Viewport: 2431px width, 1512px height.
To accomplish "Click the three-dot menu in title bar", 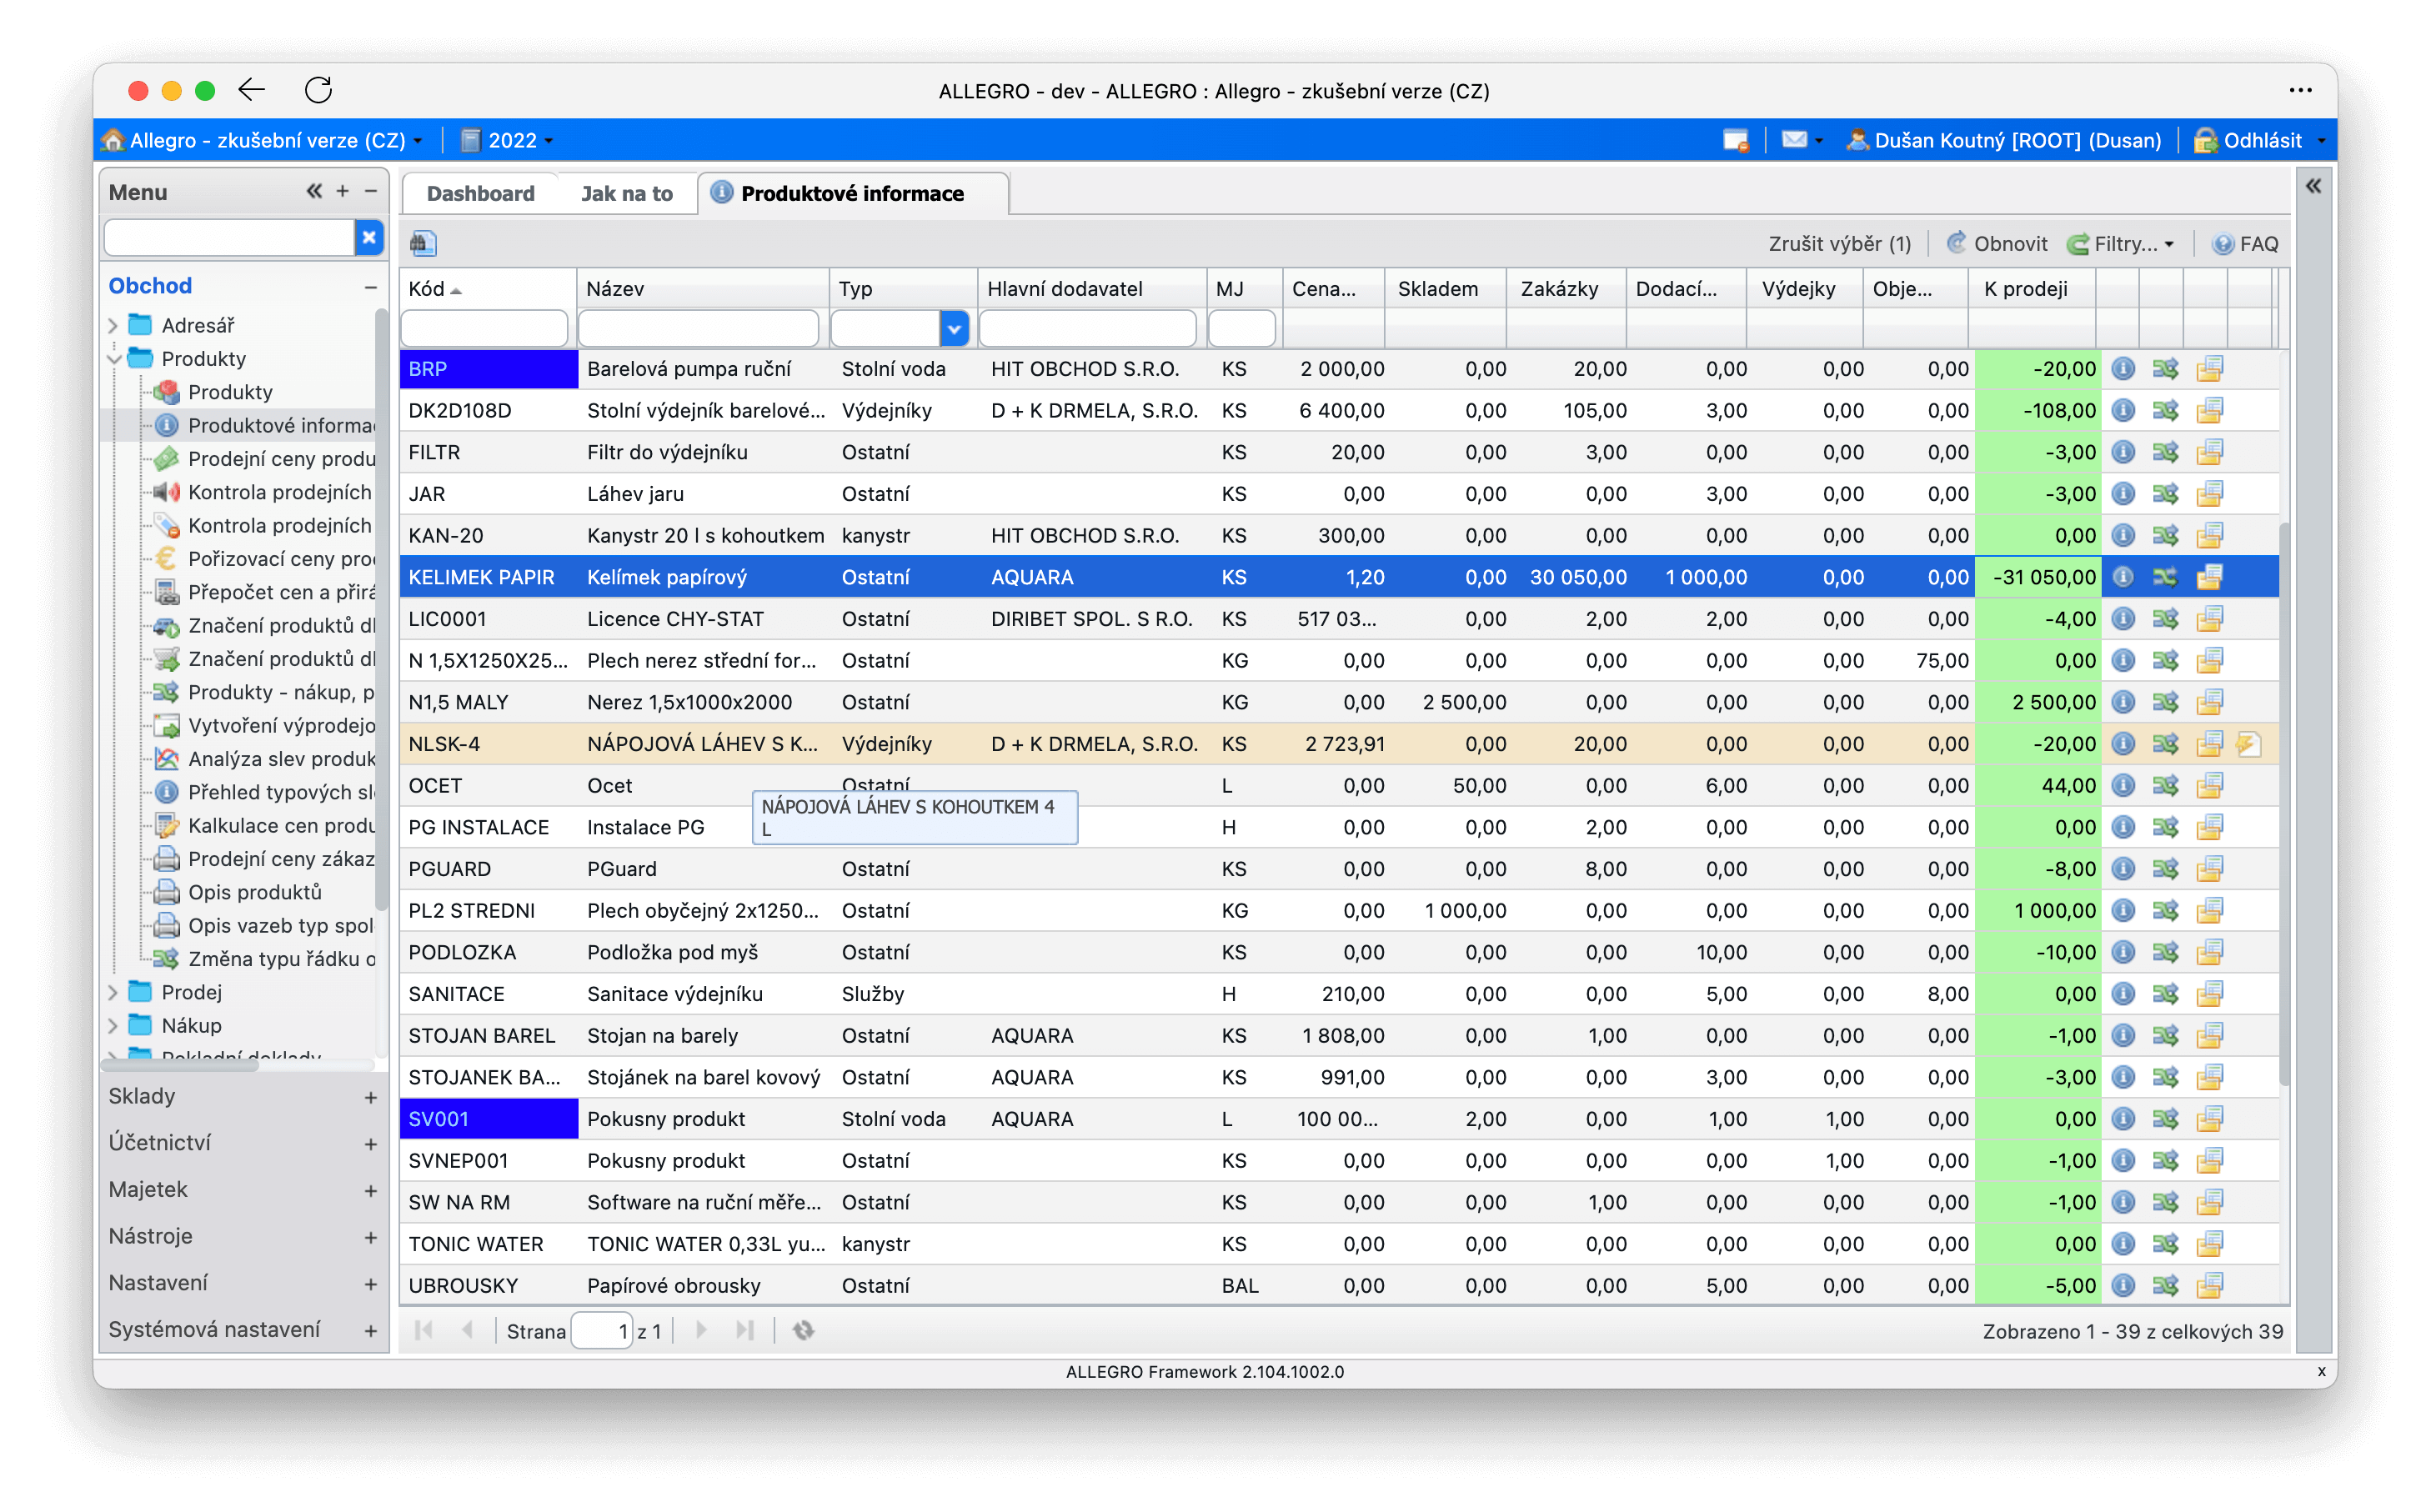I will 2299,90.
